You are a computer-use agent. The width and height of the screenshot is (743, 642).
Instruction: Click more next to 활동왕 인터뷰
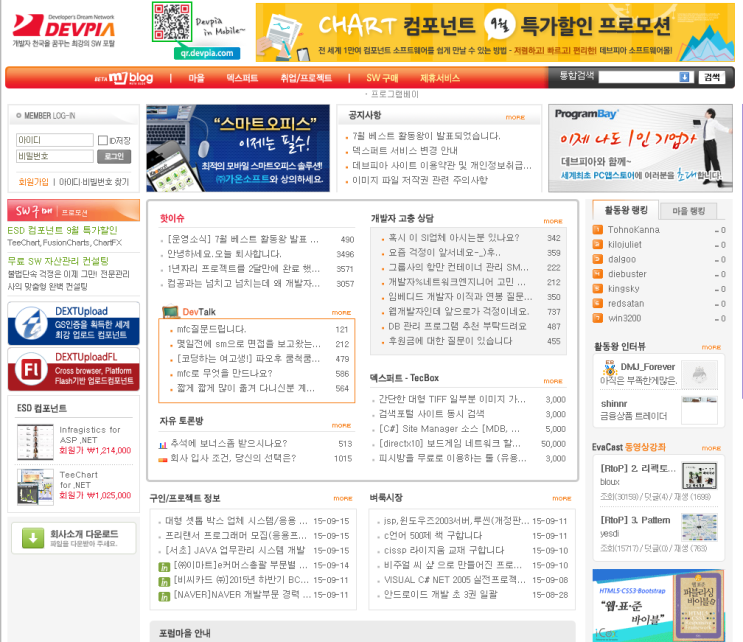coord(711,347)
